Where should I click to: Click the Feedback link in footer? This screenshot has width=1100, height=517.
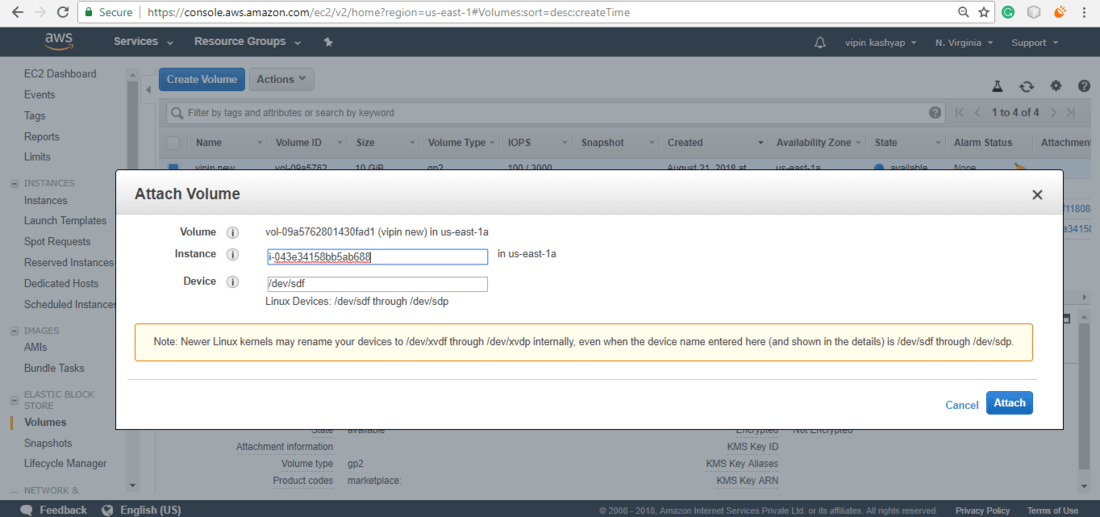pyautogui.click(x=63, y=510)
